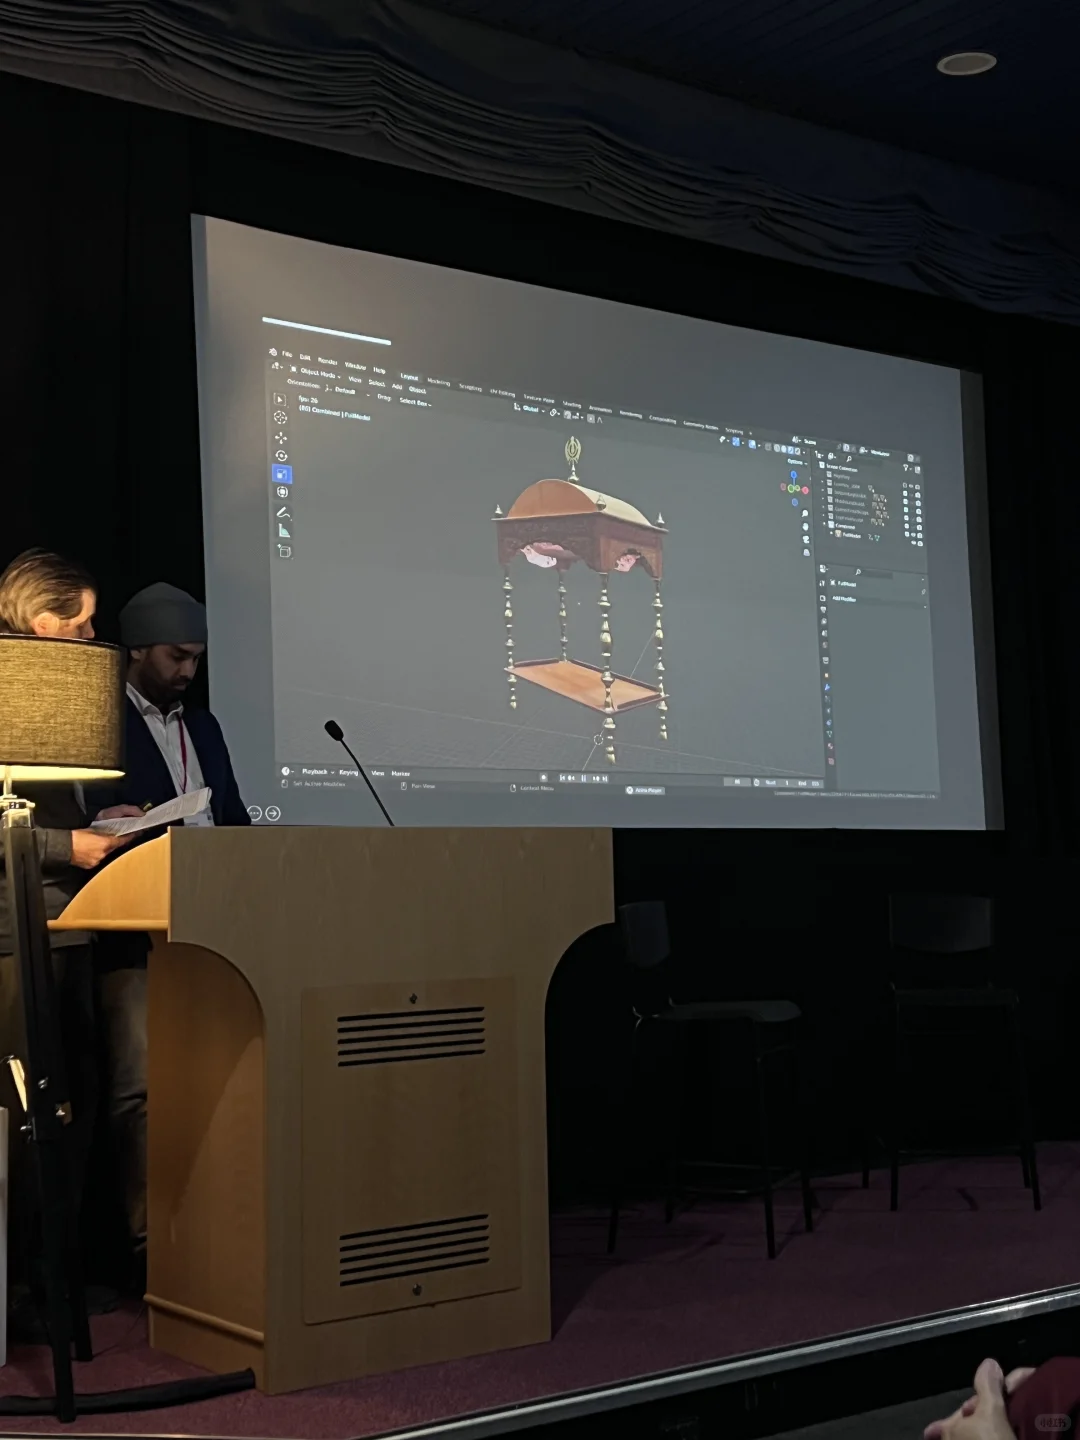Toggle the camera view icon

(806, 539)
